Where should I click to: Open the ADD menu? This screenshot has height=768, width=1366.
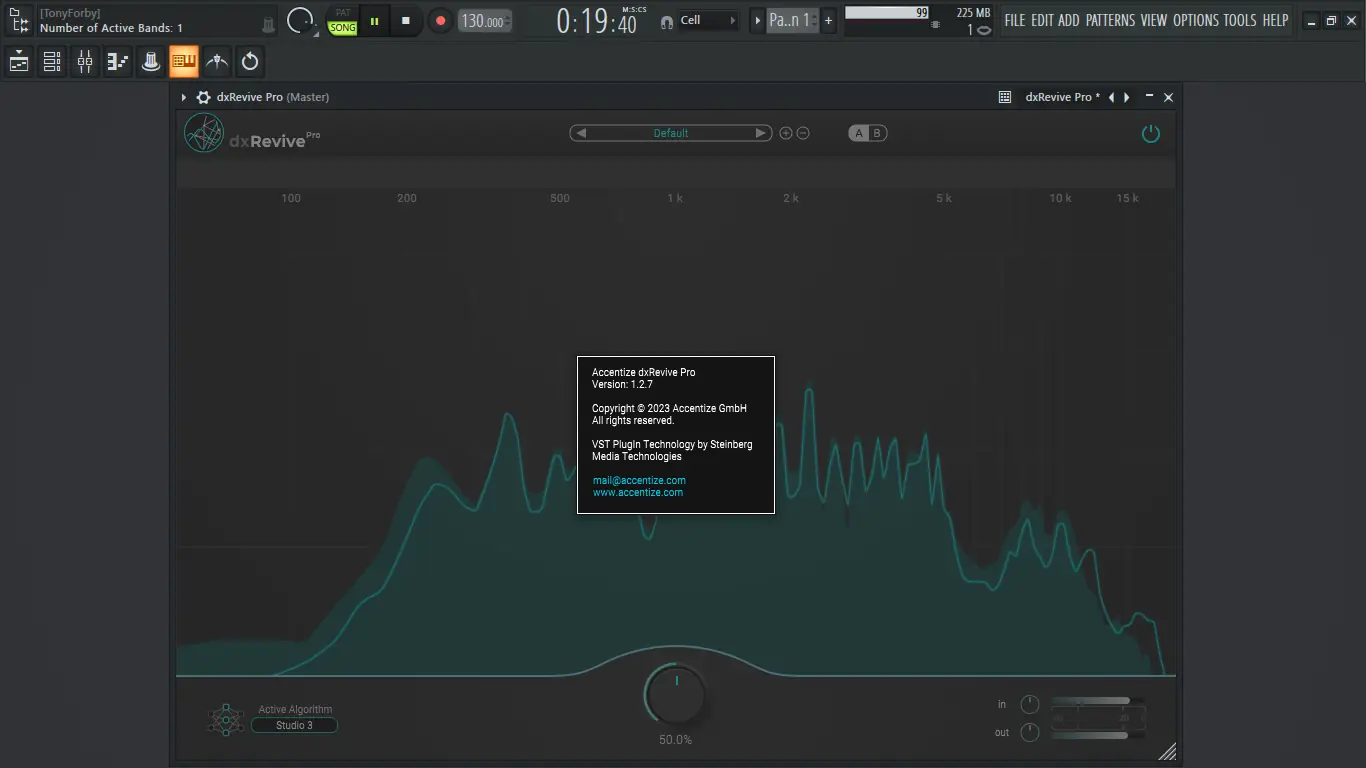1069,20
